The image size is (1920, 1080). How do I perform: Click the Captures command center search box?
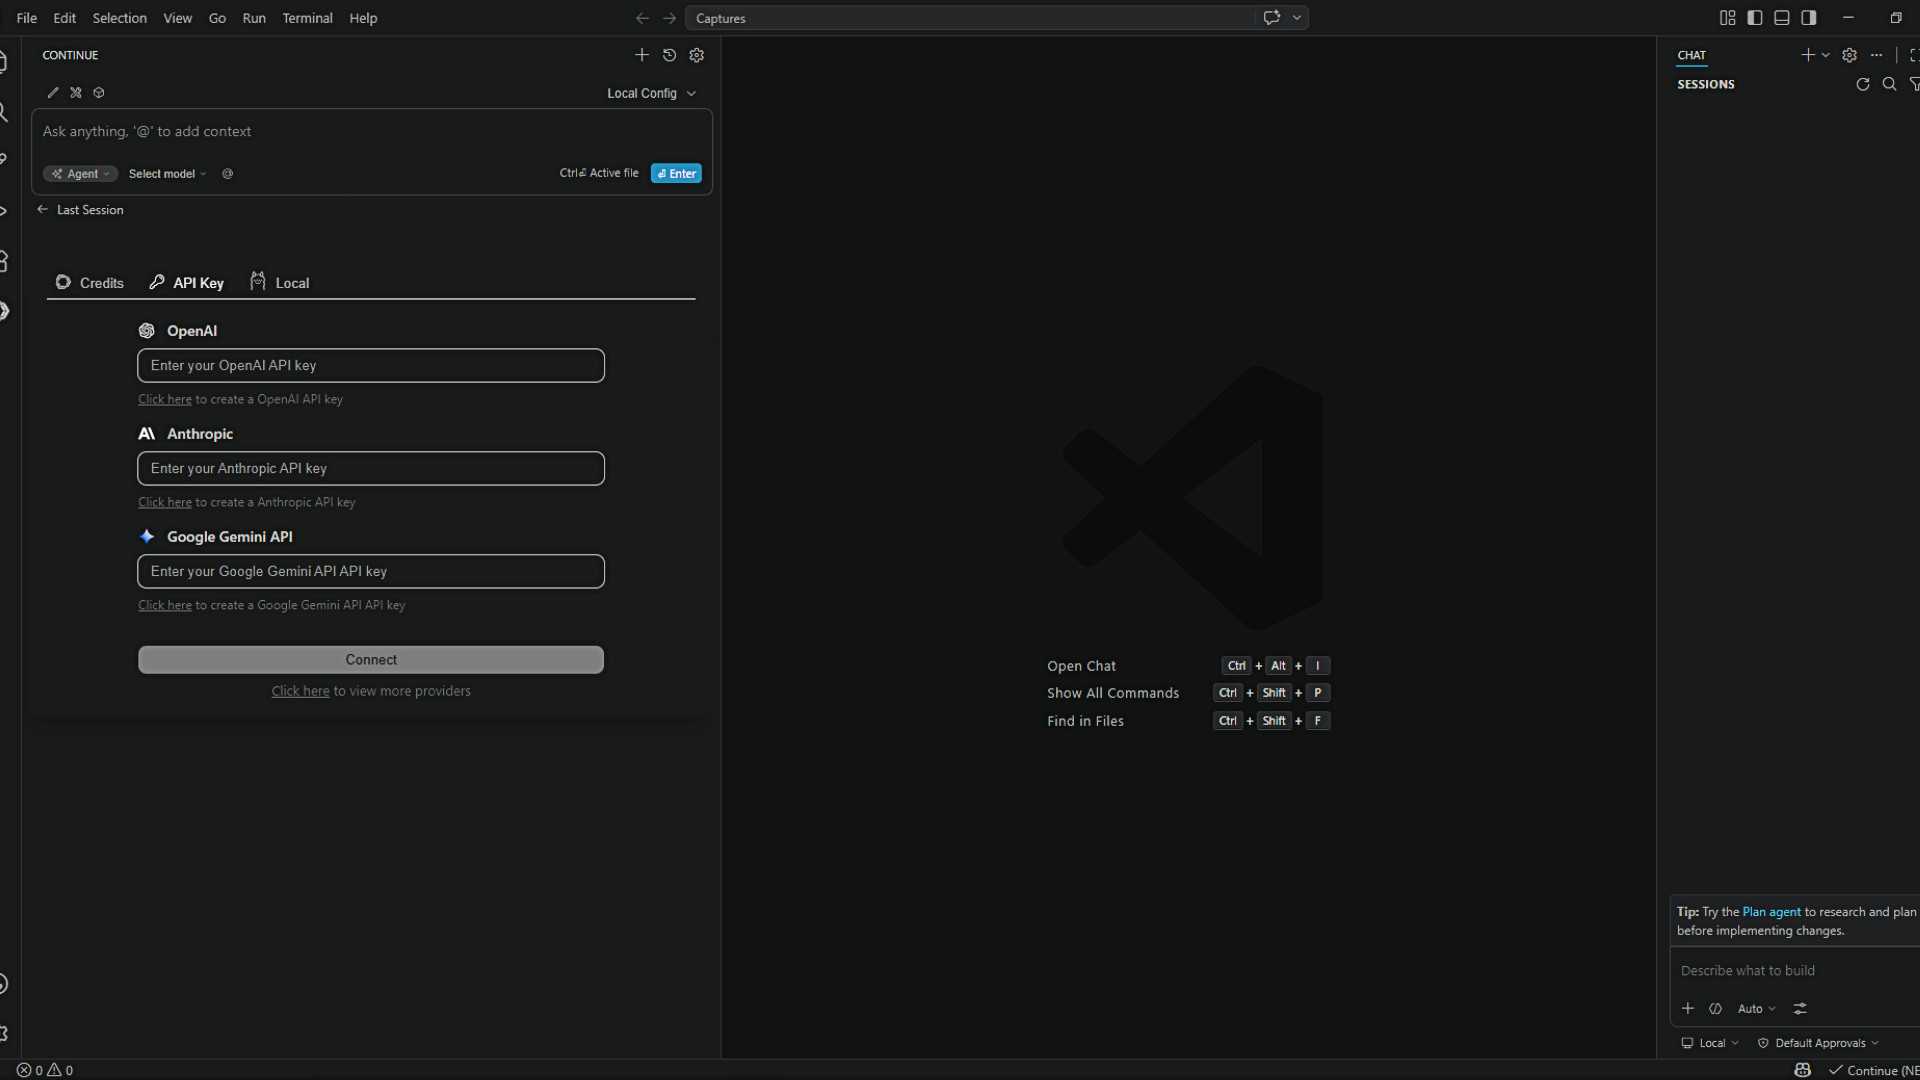pyautogui.click(x=970, y=18)
